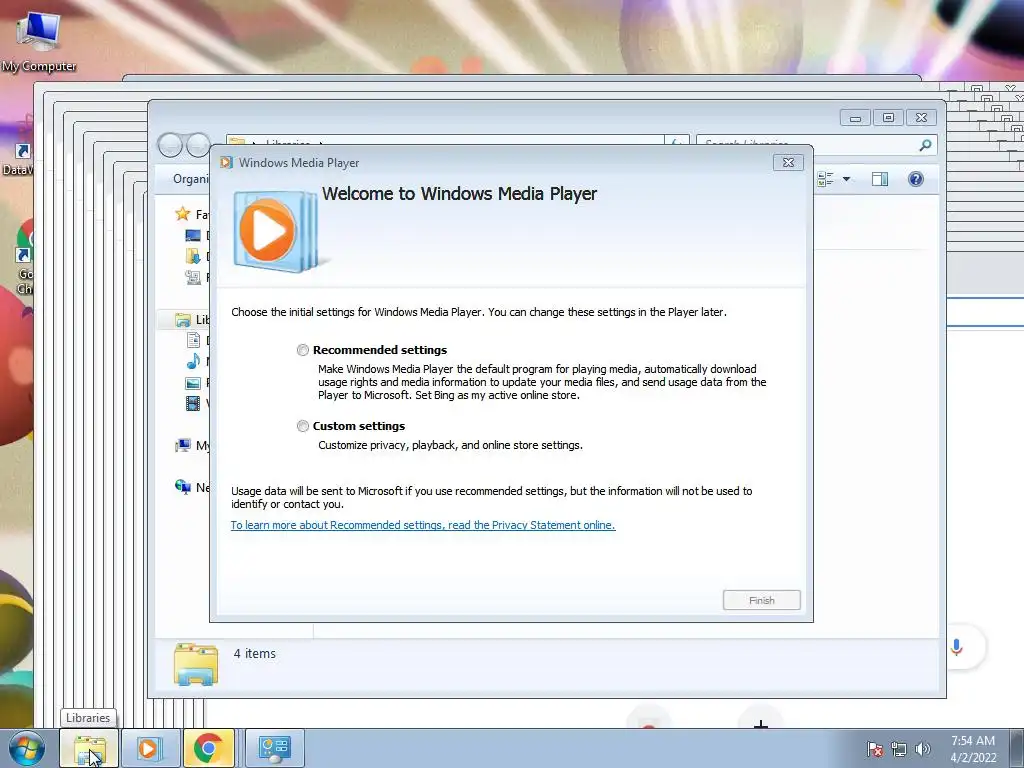This screenshot has height=768, width=1024.
Task: Open the Start menu orb
Action: (x=27, y=748)
